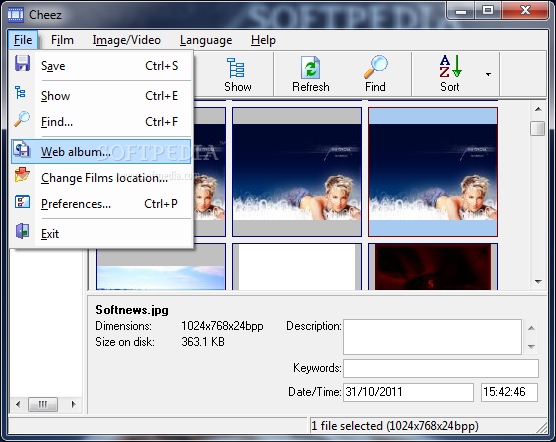Image resolution: width=556 pixels, height=442 pixels.
Task: Click in the Description text box
Action: [x=432, y=337]
